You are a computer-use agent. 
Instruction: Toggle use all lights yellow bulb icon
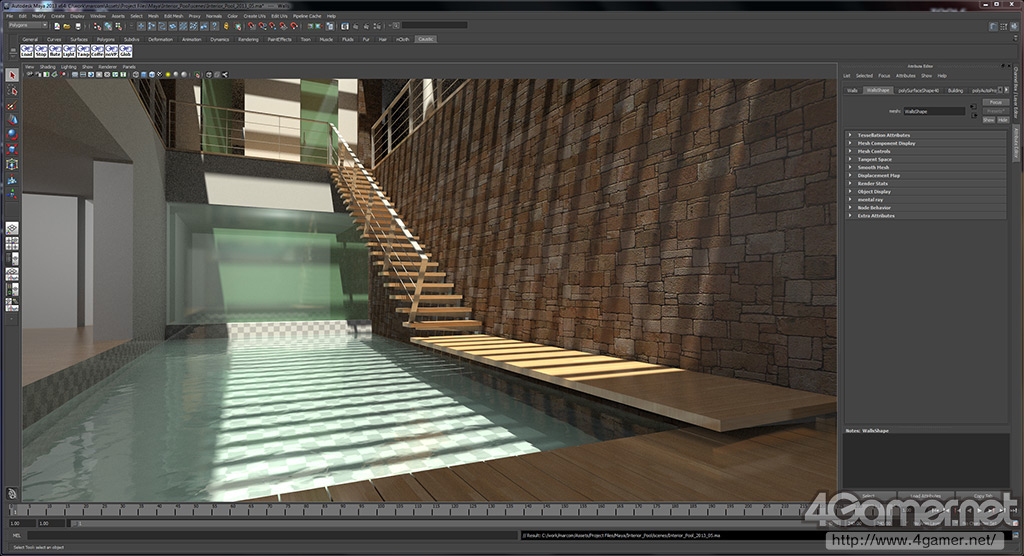click(x=170, y=74)
